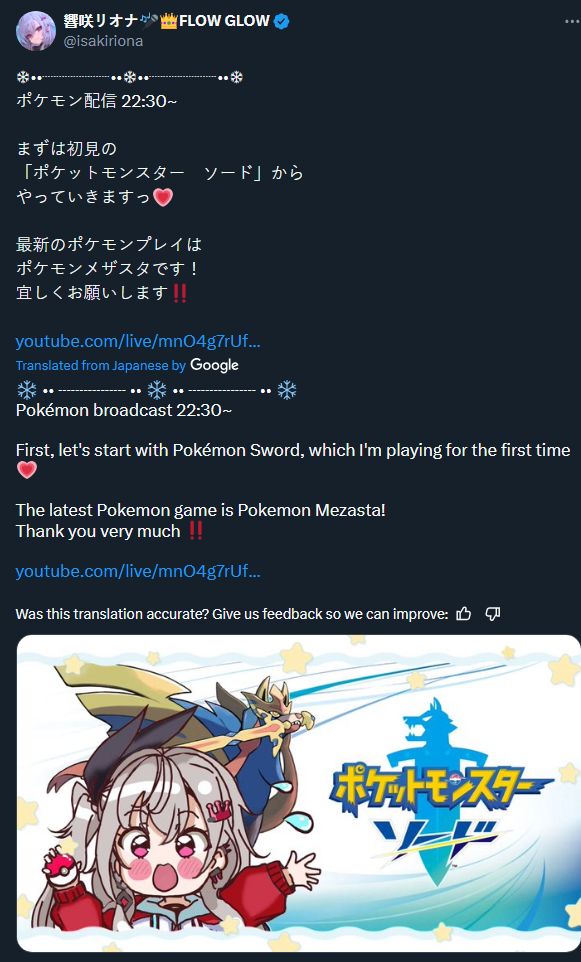This screenshot has height=962, width=581.
Task: Open the YouTube live link under English translation
Action: click(x=138, y=571)
